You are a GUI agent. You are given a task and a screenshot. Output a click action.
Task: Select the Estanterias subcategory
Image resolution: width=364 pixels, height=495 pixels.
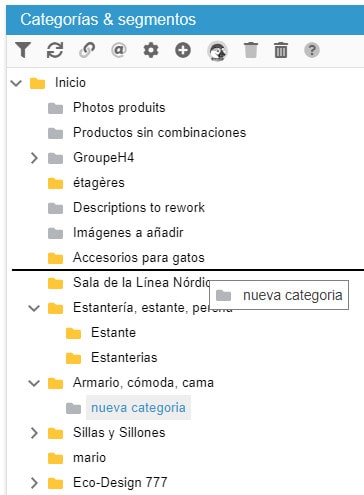pos(124,358)
